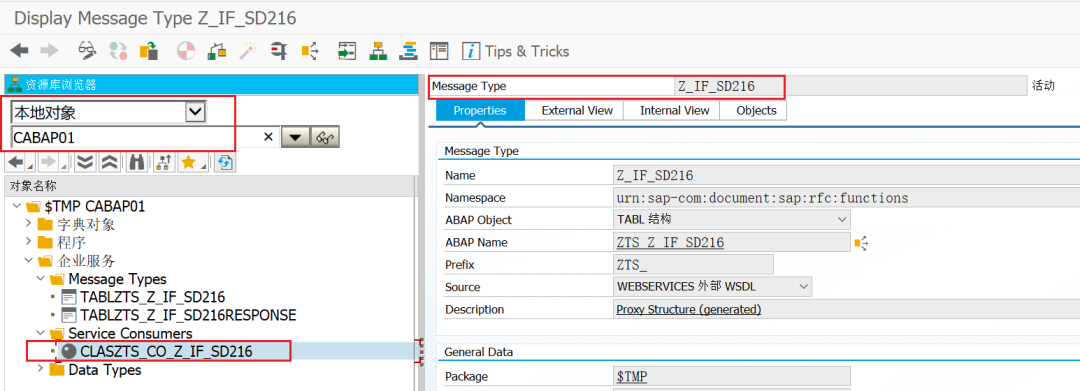Screen dimensions: 1080x391
Task: Collapse the $TMP CABAP01 tree node
Action: pos(16,207)
